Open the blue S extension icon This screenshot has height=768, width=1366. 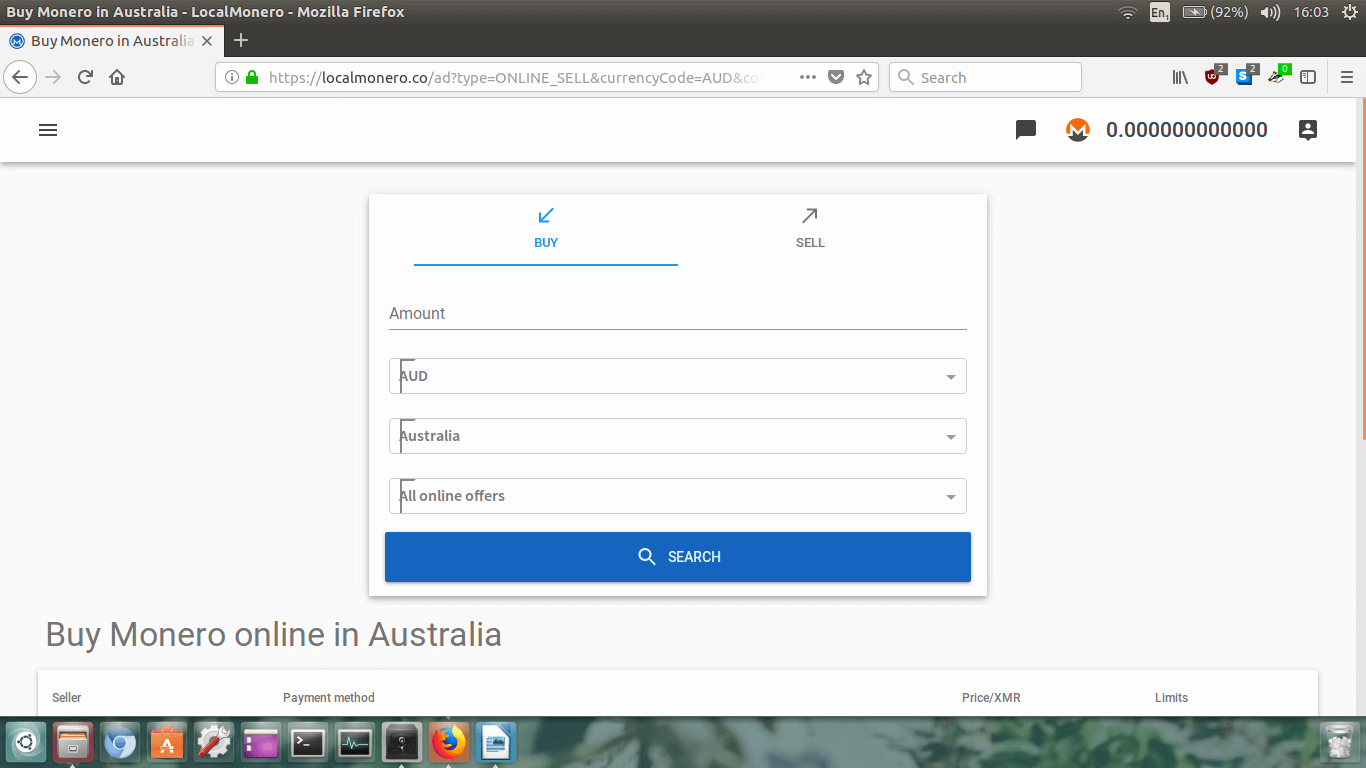coord(1245,76)
